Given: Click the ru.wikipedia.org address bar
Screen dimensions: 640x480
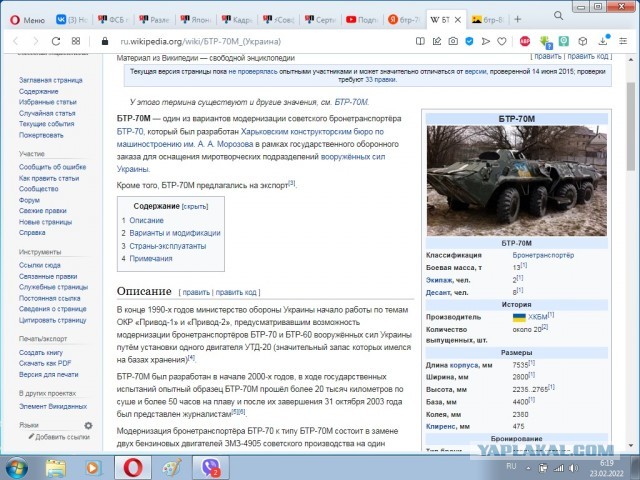Looking at the screenshot, I should [200, 42].
